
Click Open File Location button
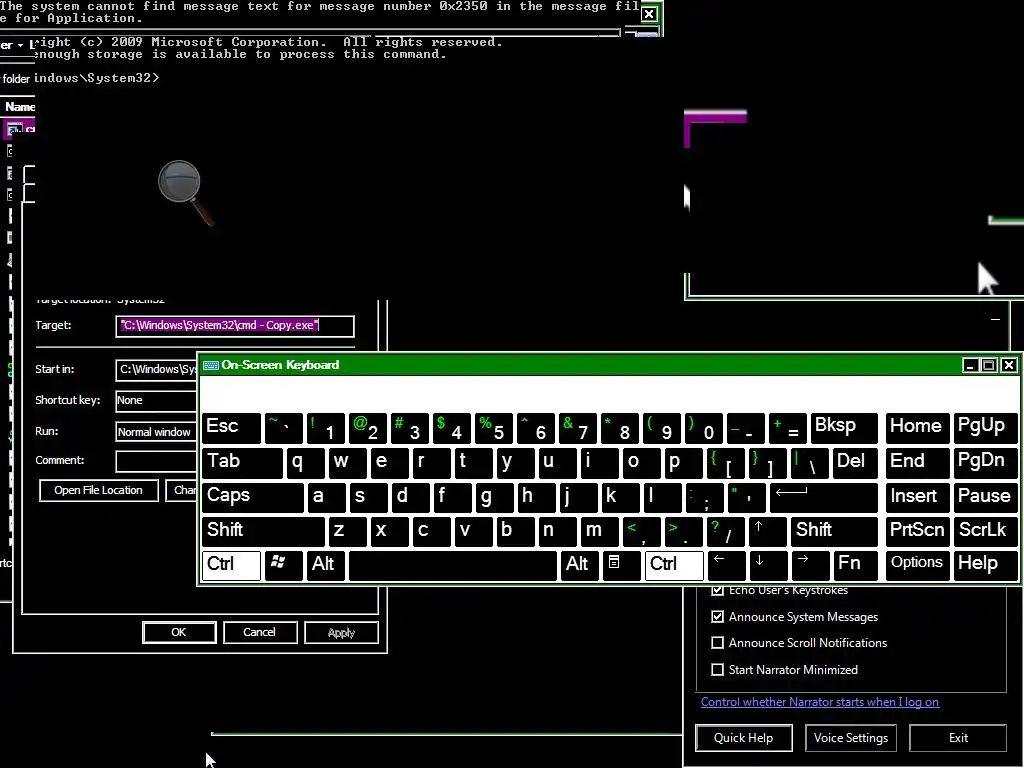coord(99,490)
